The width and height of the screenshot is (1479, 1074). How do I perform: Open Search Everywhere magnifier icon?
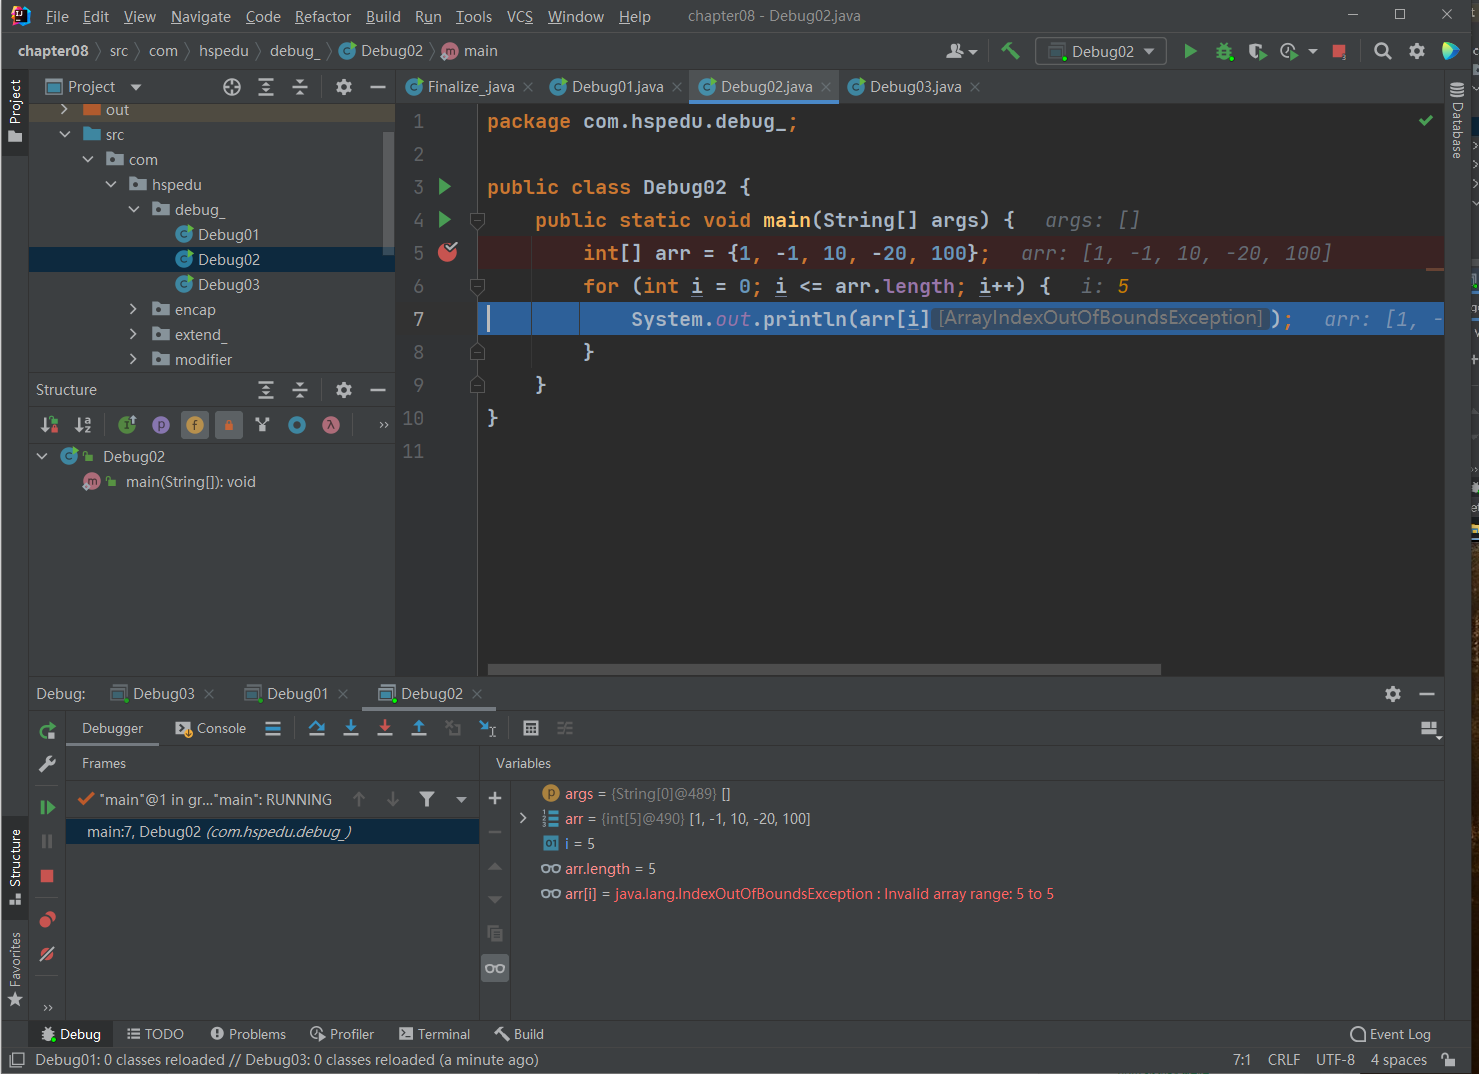tap(1383, 51)
